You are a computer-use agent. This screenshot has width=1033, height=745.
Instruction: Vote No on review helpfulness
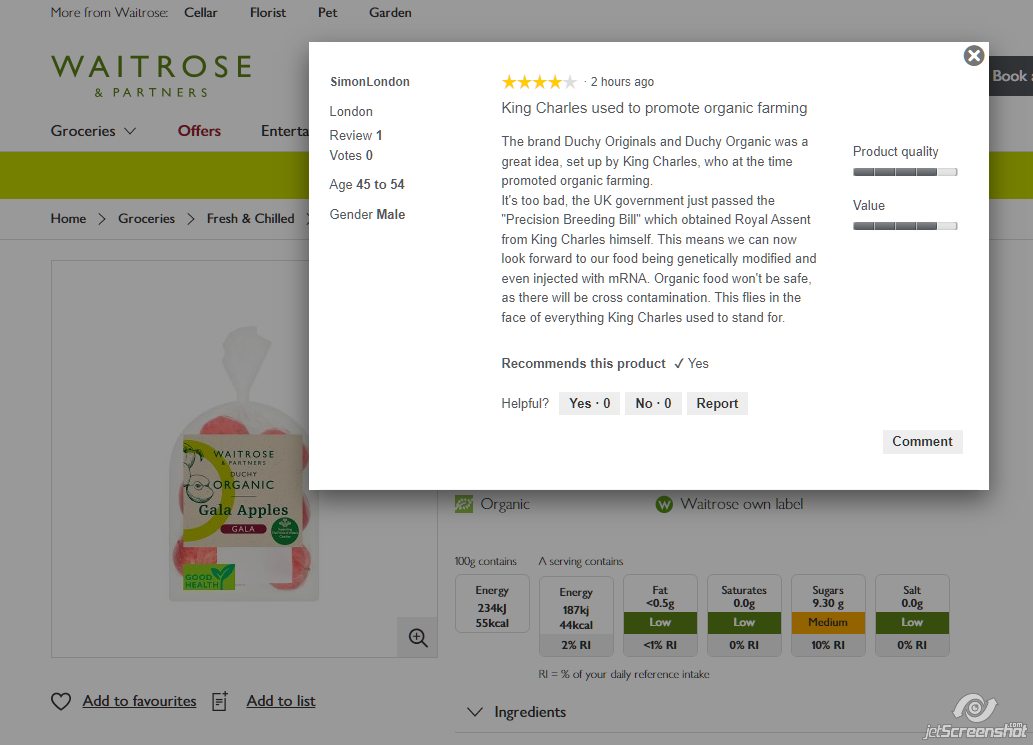[653, 404]
